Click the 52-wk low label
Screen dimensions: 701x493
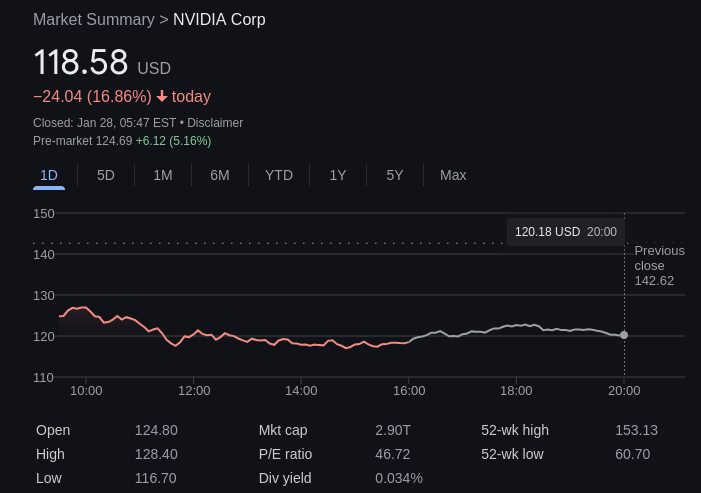pos(512,455)
